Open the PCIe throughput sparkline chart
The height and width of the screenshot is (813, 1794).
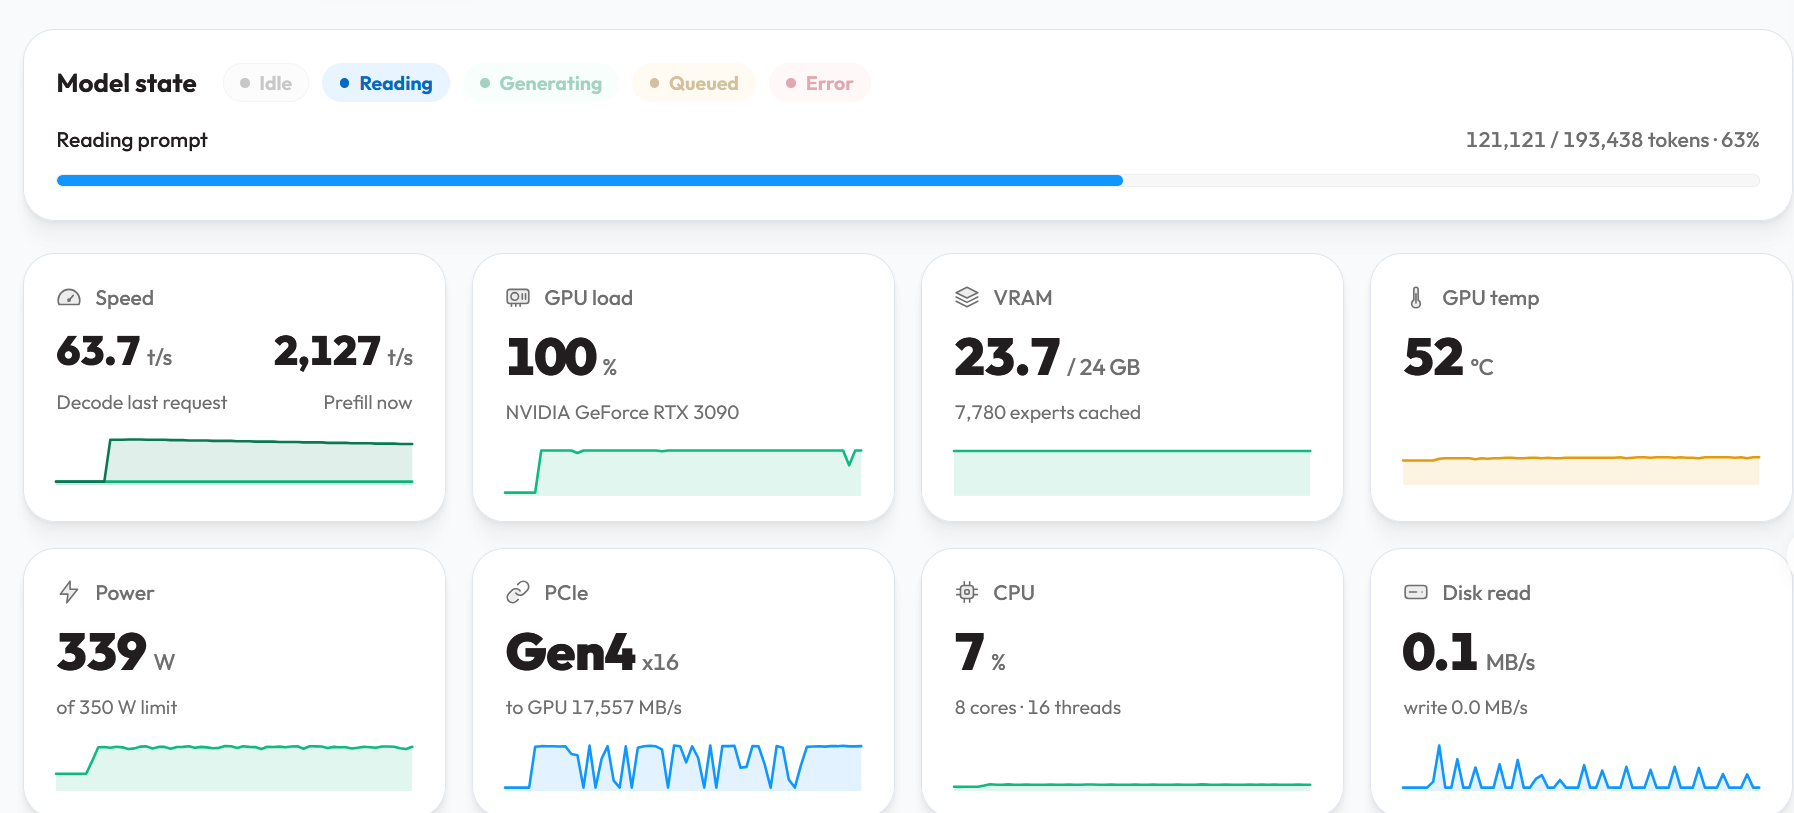pyautogui.click(x=683, y=766)
